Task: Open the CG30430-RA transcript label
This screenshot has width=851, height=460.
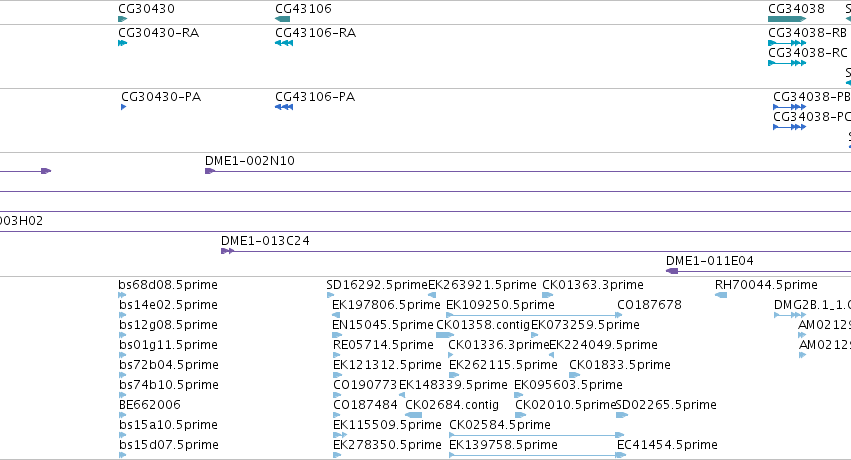Action: click(x=158, y=33)
